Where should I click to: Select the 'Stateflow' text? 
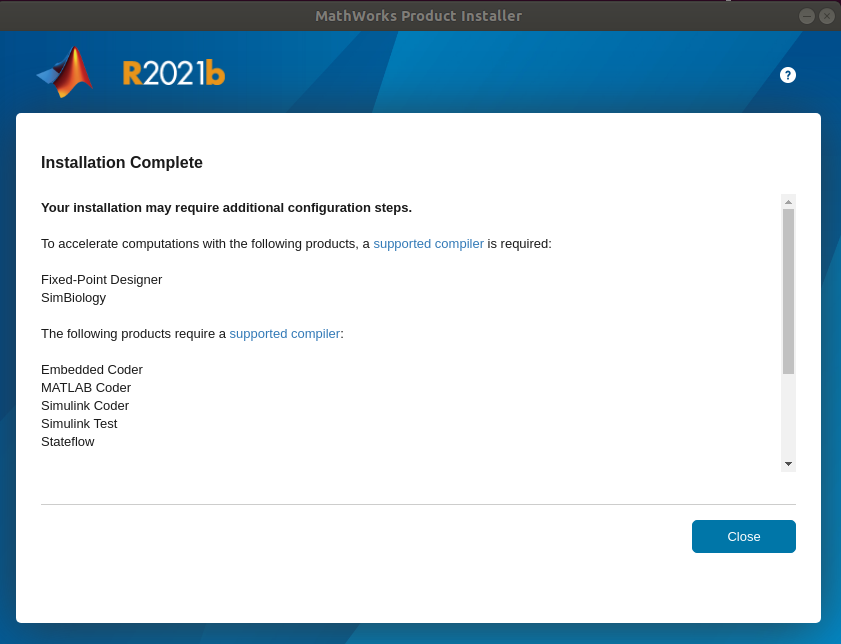(x=68, y=442)
